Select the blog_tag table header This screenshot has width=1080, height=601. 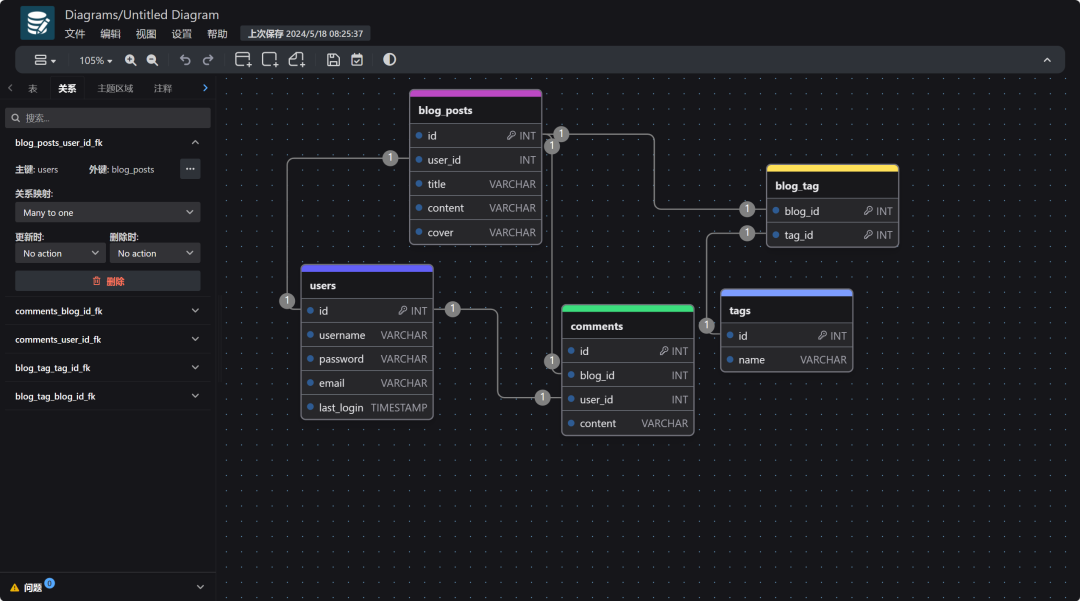[832, 186]
